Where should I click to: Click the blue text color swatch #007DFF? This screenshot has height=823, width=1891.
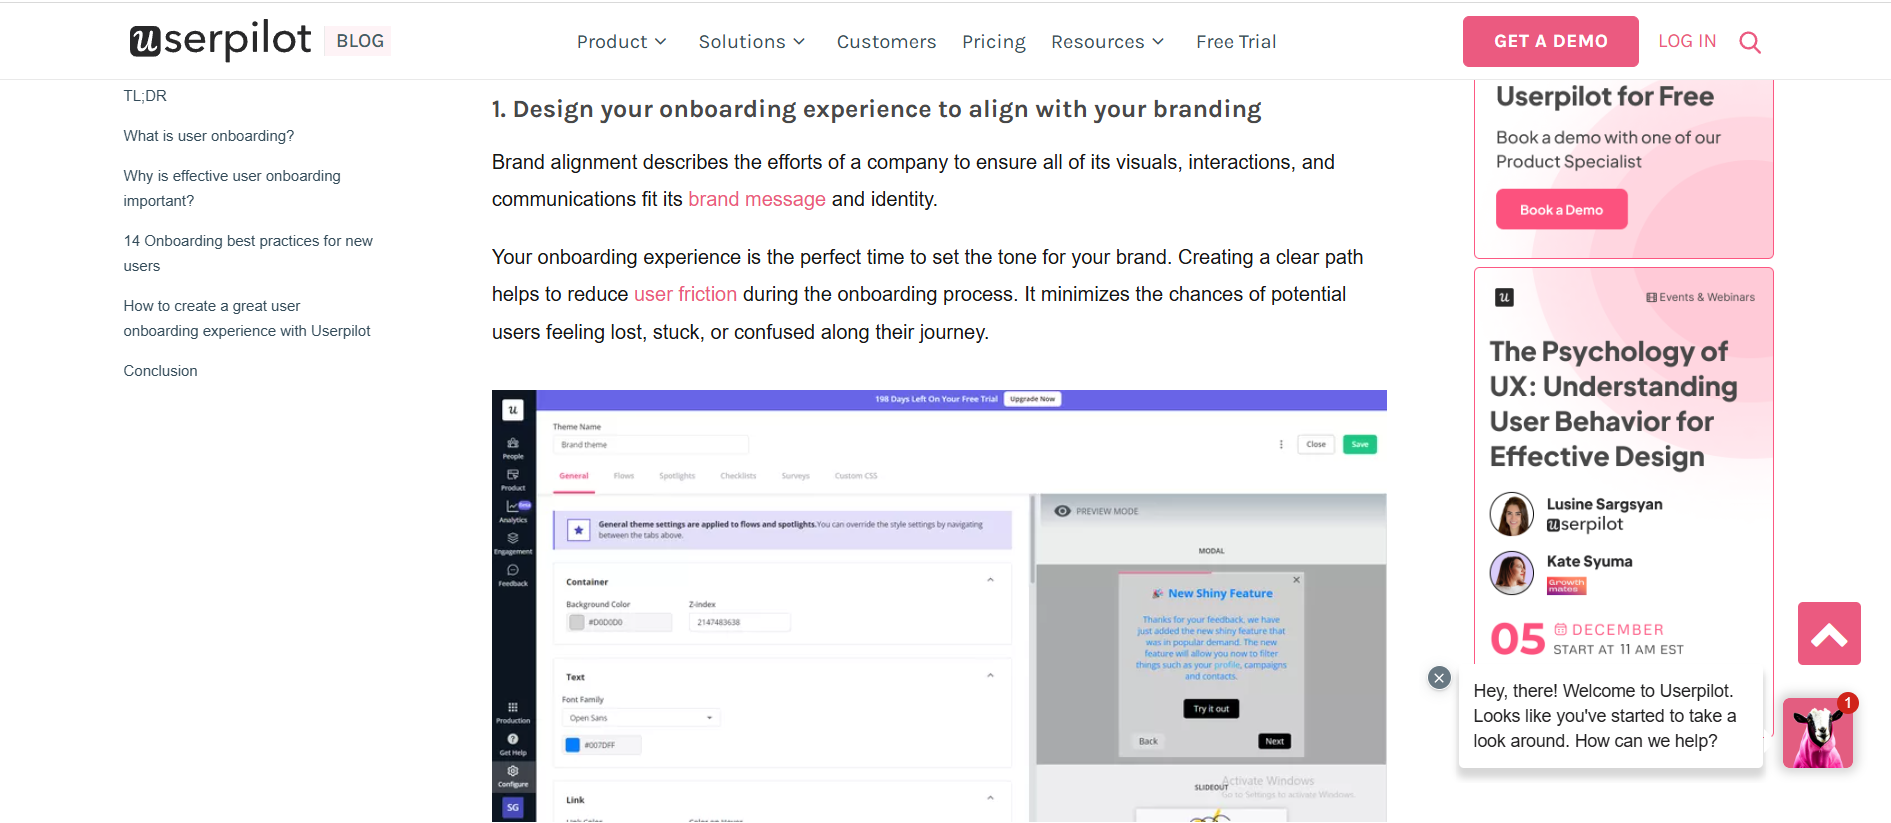pos(573,745)
